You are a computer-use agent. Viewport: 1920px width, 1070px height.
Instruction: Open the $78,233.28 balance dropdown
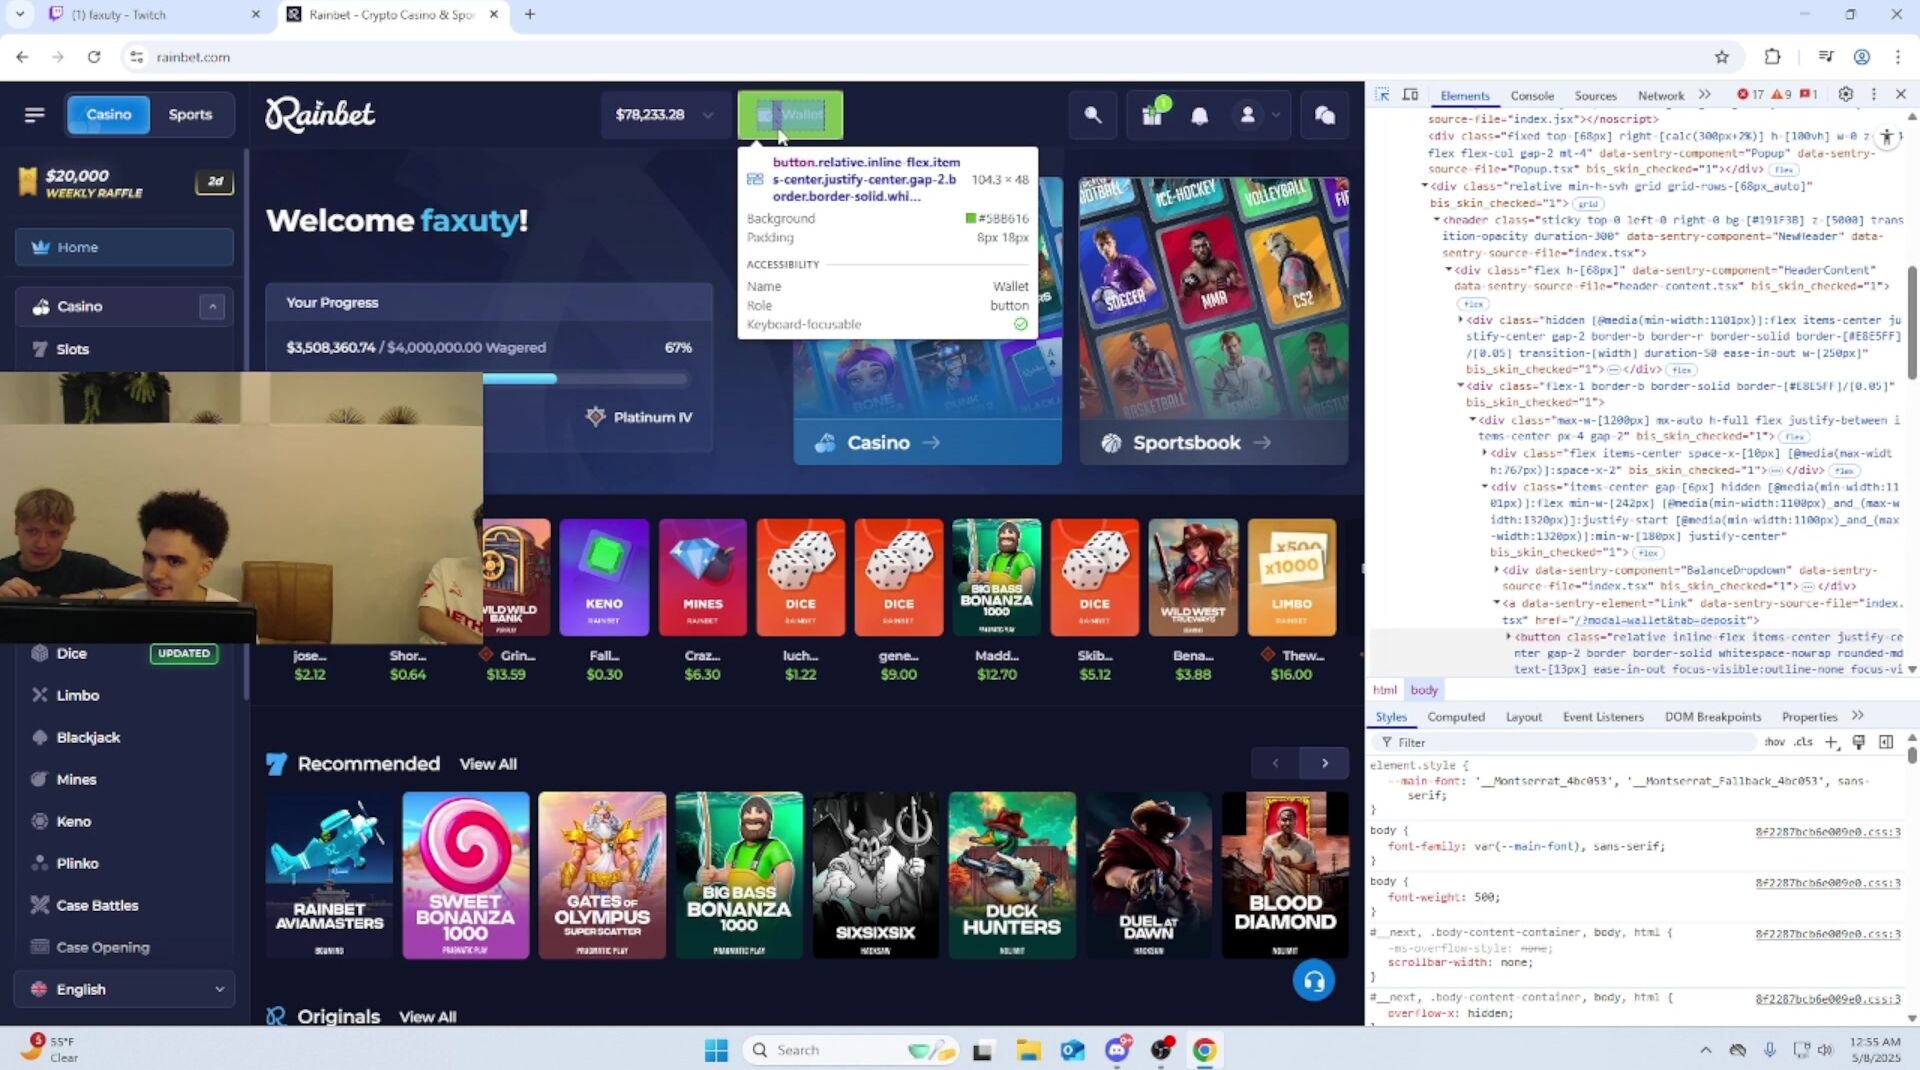coord(665,115)
